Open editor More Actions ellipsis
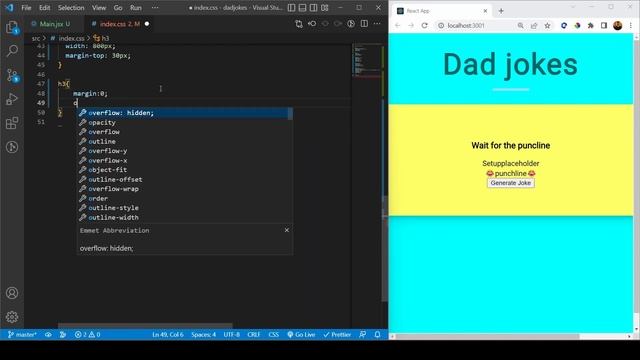The image size is (640, 360). pos(377,24)
